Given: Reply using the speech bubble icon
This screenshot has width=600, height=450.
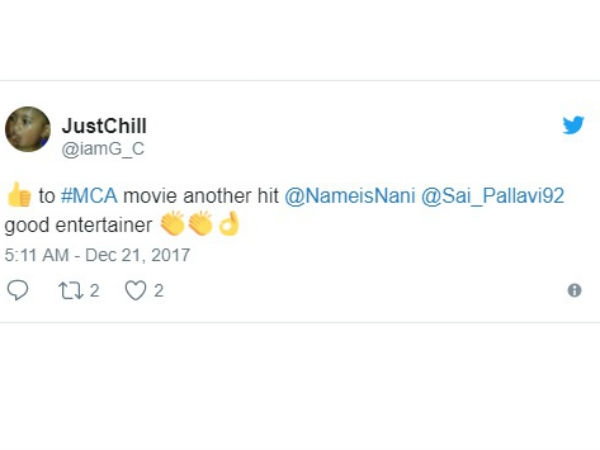Looking at the screenshot, I should coord(17,290).
